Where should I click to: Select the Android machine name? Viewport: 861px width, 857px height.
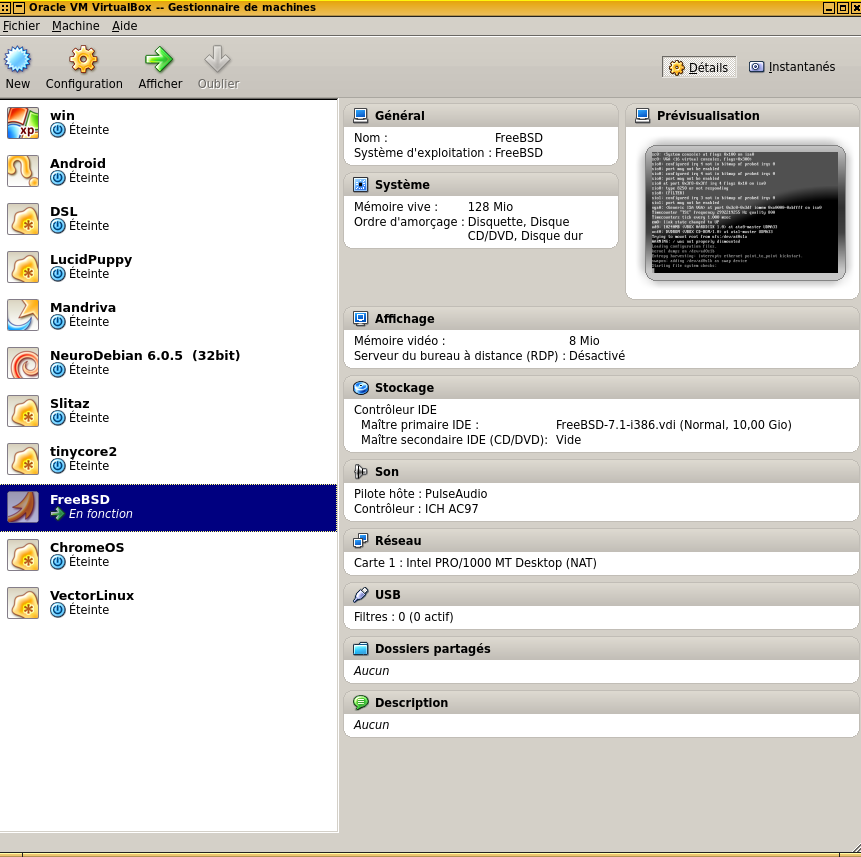[x=78, y=164]
